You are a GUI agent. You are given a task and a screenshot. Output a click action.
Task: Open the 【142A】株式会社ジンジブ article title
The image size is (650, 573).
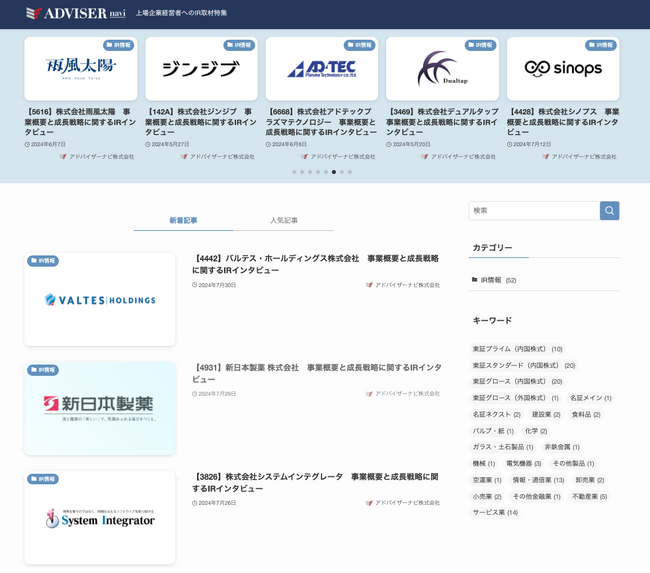[x=201, y=122]
